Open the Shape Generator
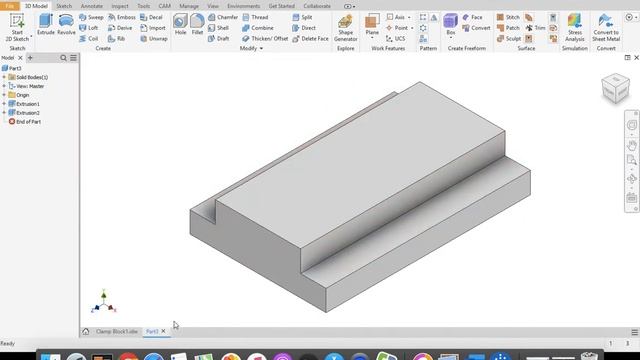This screenshot has height=360, width=640. (x=345, y=28)
